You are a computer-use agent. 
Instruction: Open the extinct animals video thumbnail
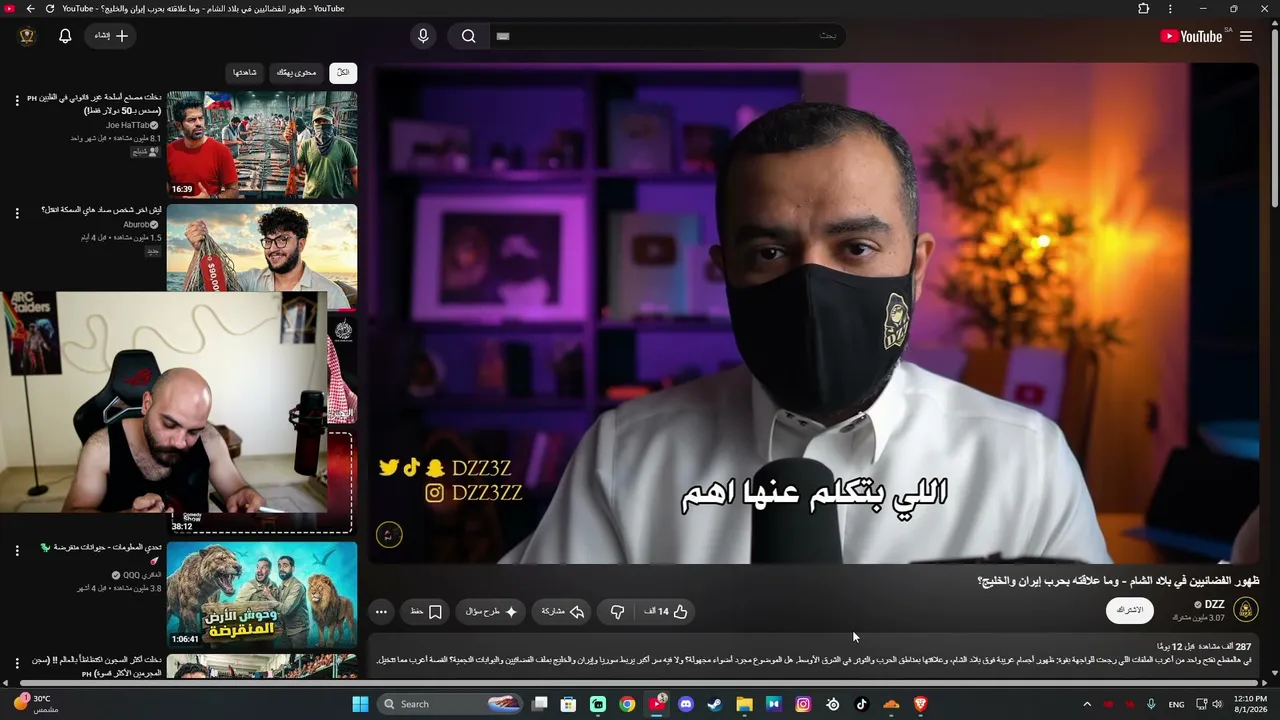[x=262, y=595]
